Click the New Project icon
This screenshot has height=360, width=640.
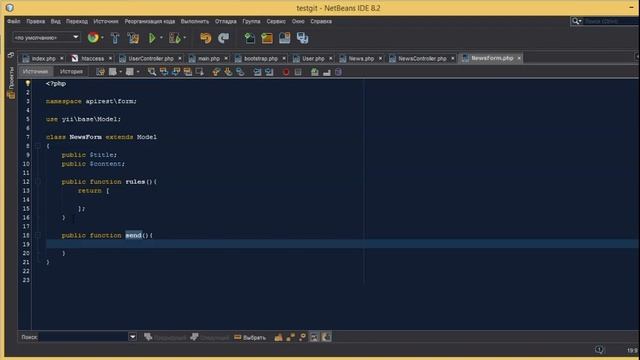pos(267,38)
